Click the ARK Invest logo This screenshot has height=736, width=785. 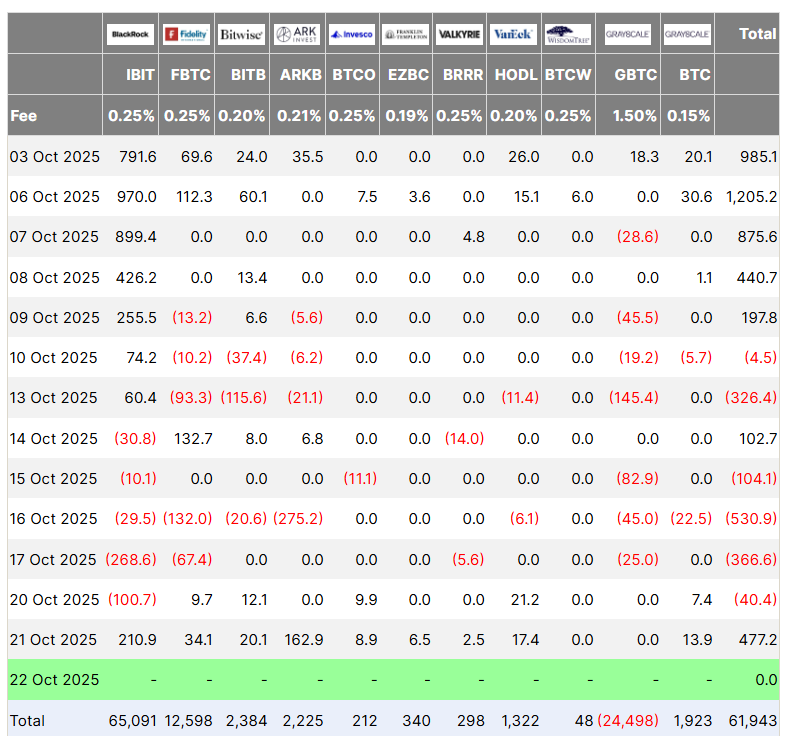pos(297,34)
